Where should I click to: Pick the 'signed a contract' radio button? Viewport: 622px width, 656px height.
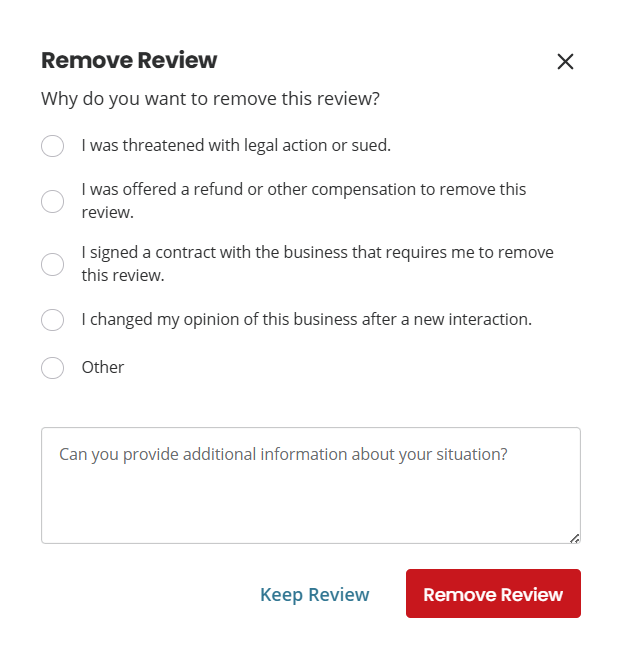tap(52, 264)
